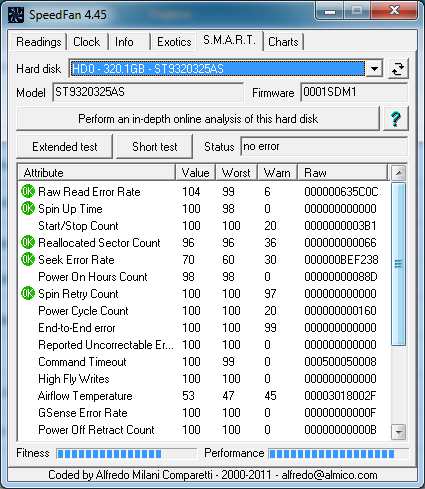
Task: Select the Reallocated Sector Count row
Action: click(x=204, y=243)
